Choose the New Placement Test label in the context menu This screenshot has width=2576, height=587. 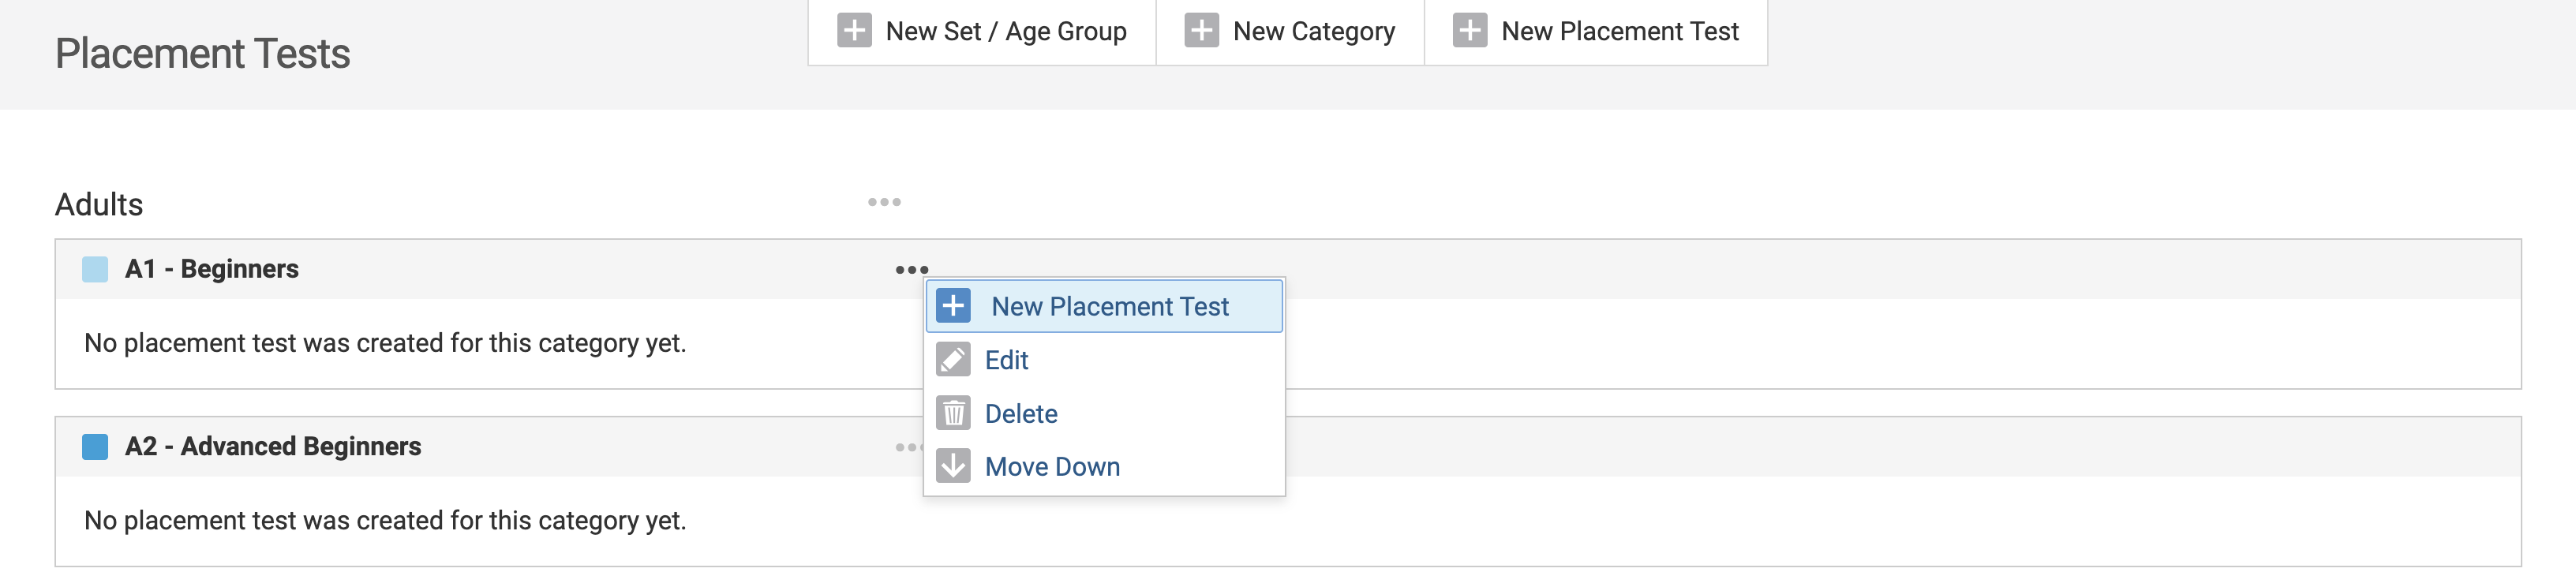point(1109,307)
